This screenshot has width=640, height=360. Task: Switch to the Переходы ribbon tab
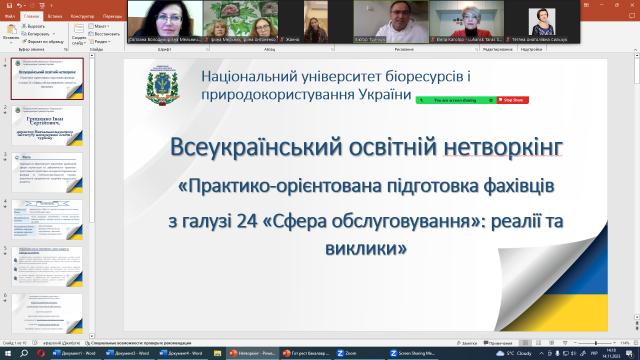coord(112,16)
